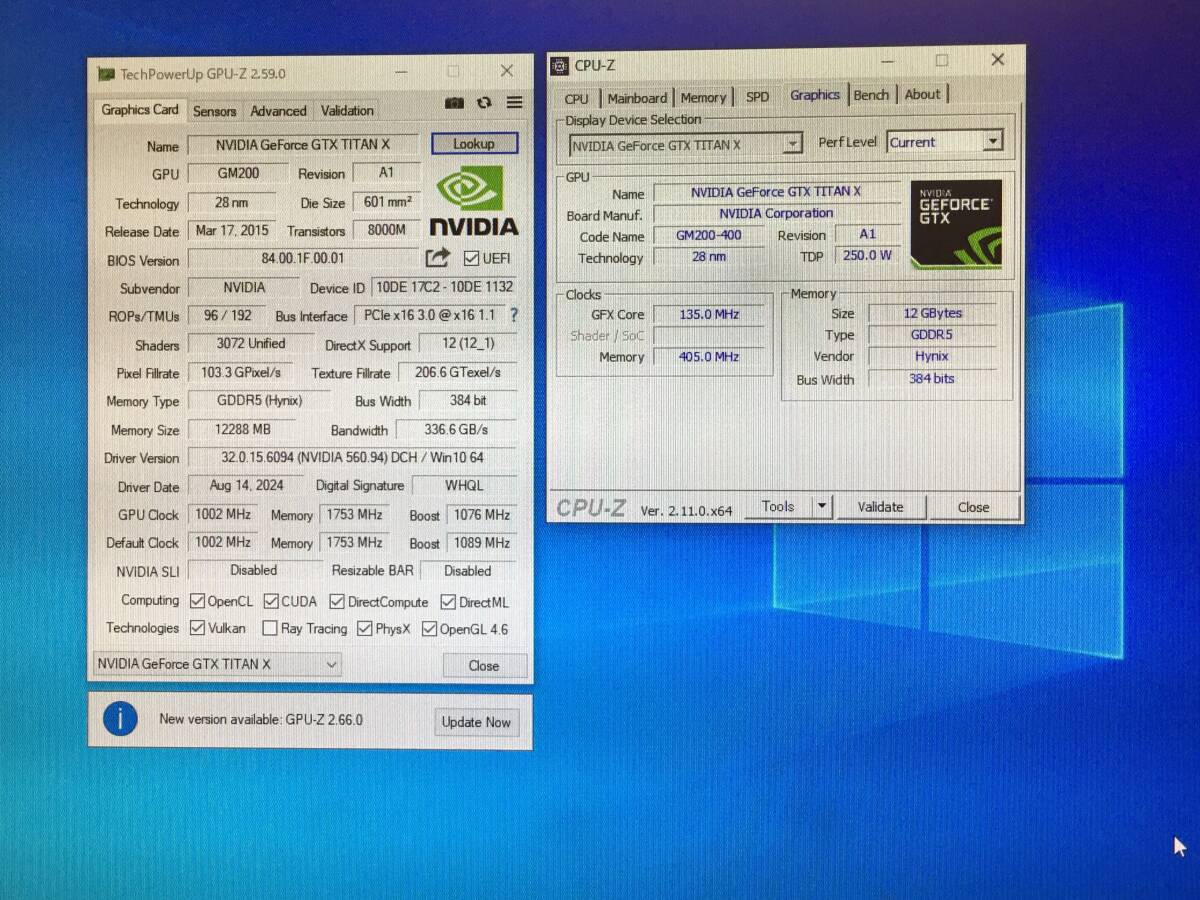Toggle the Ray Tracing checkbox
Viewport: 1200px width, 900px height.
[270, 628]
